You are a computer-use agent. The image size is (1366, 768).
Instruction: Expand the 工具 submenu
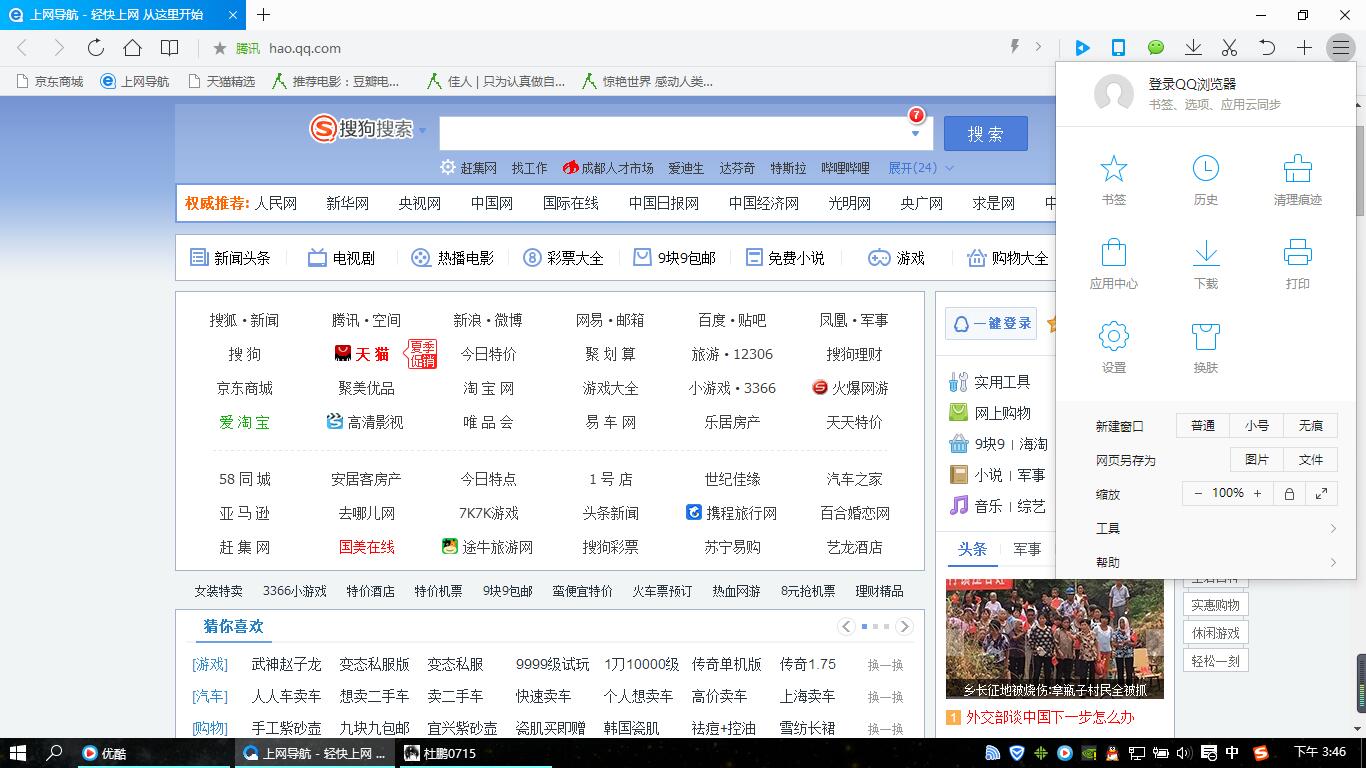(1216, 528)
